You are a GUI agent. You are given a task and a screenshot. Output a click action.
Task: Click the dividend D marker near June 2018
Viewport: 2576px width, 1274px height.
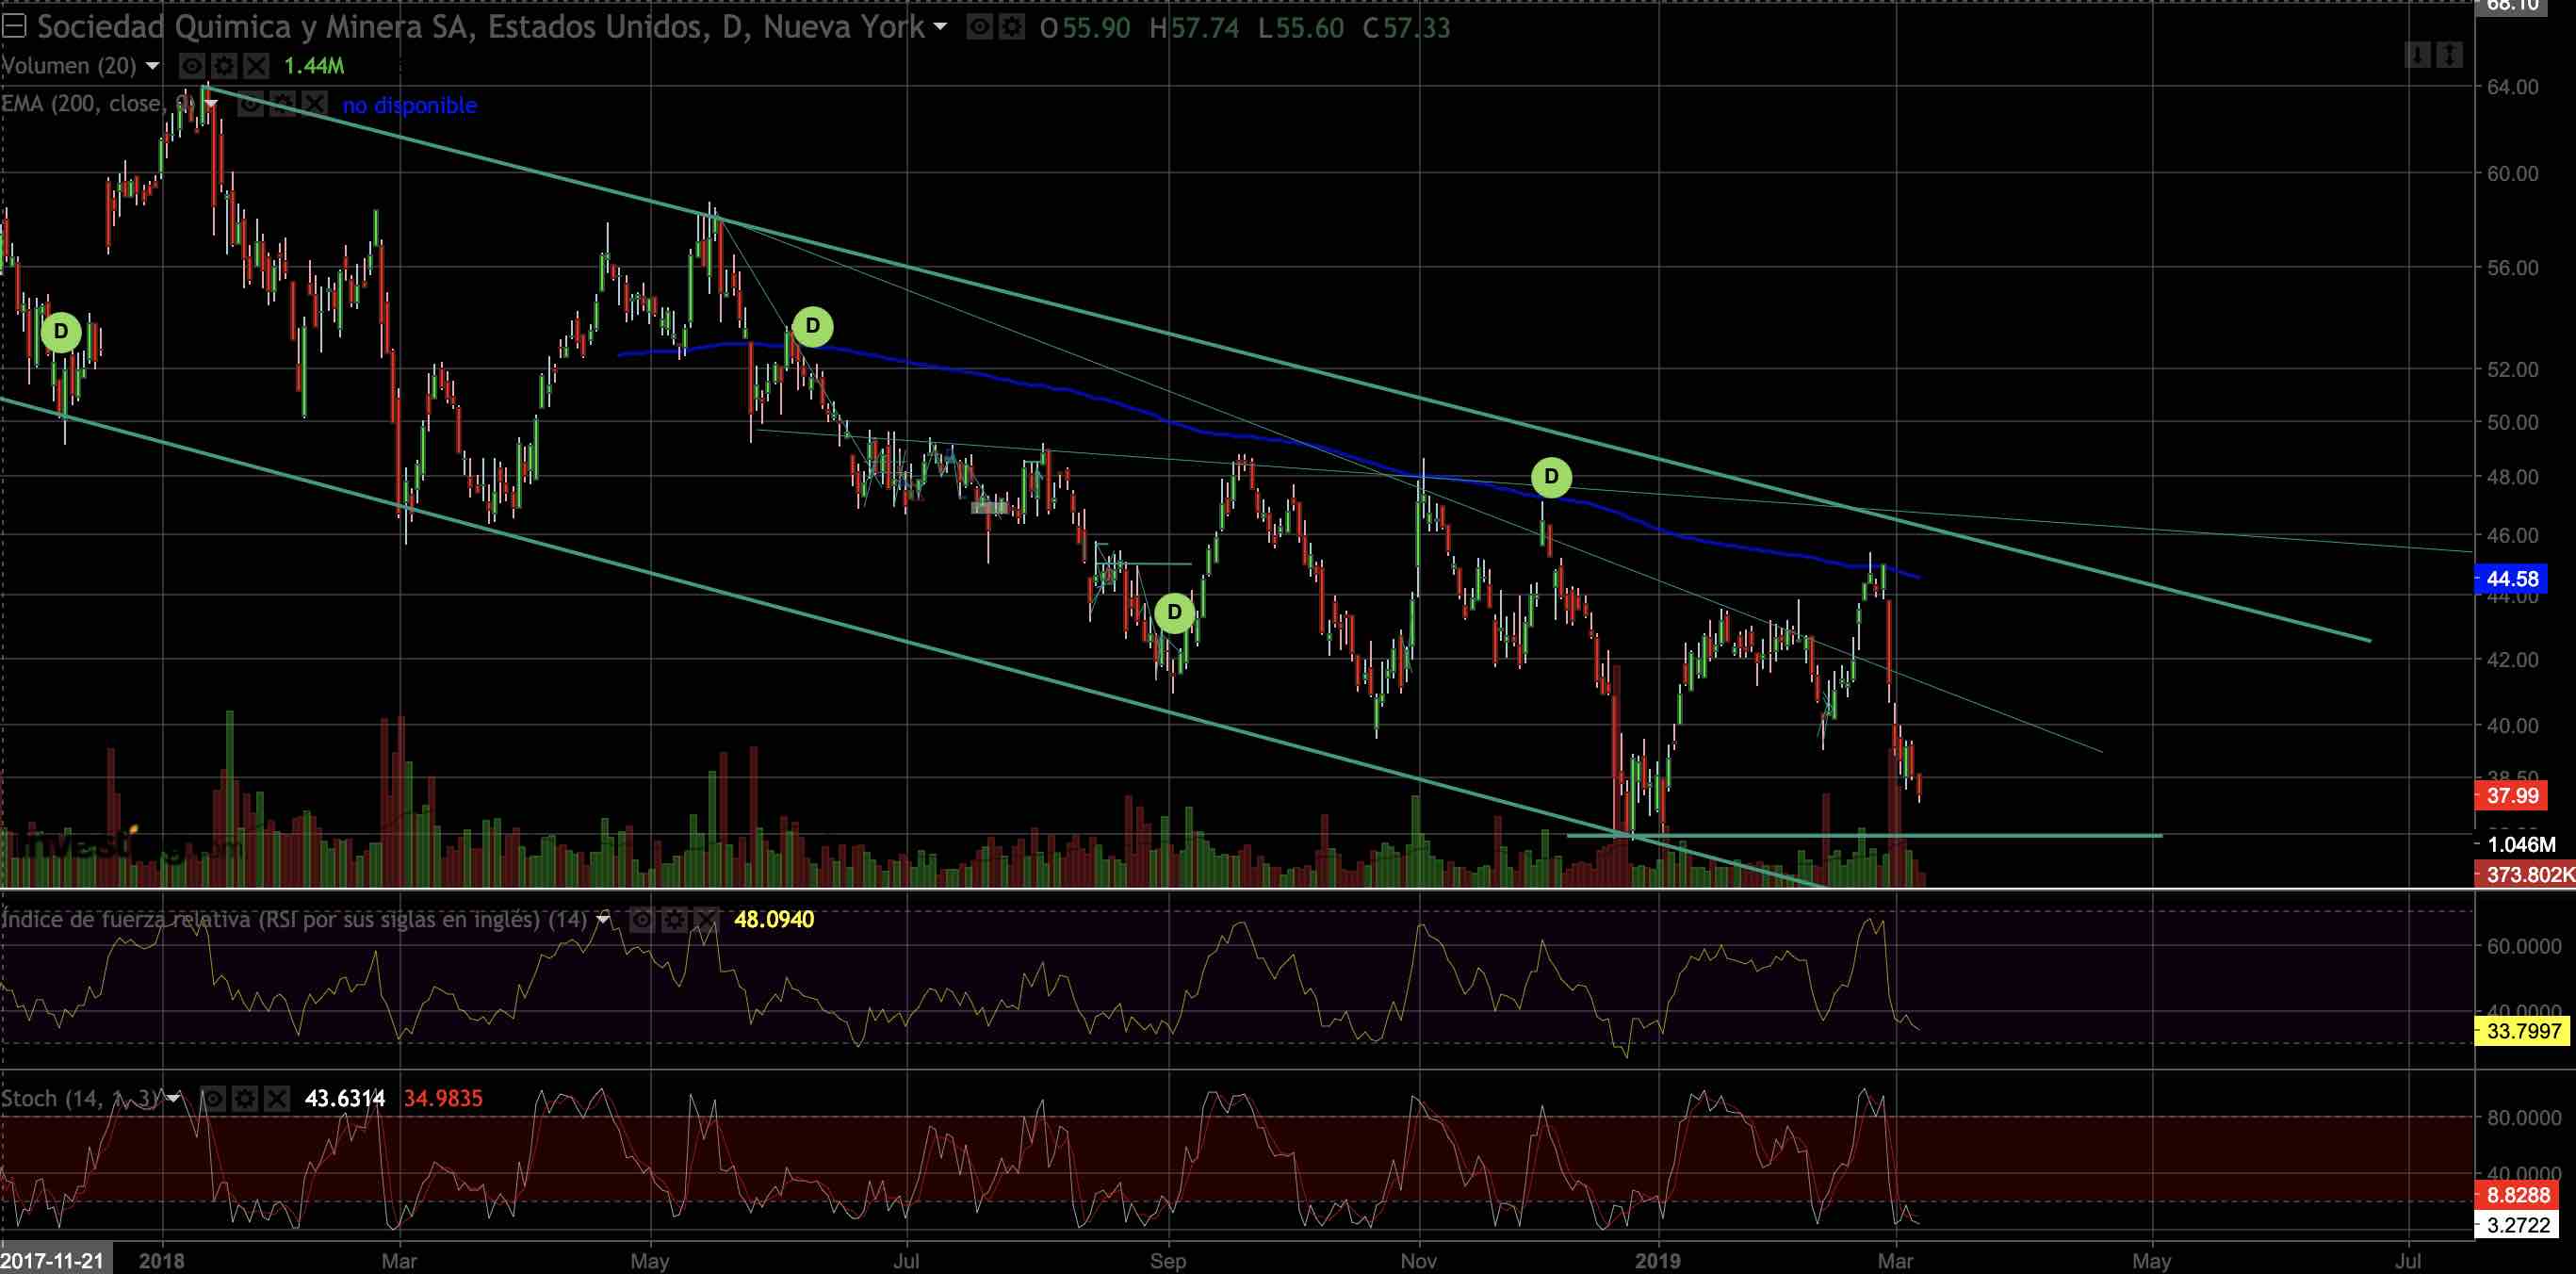click(812, 326)
